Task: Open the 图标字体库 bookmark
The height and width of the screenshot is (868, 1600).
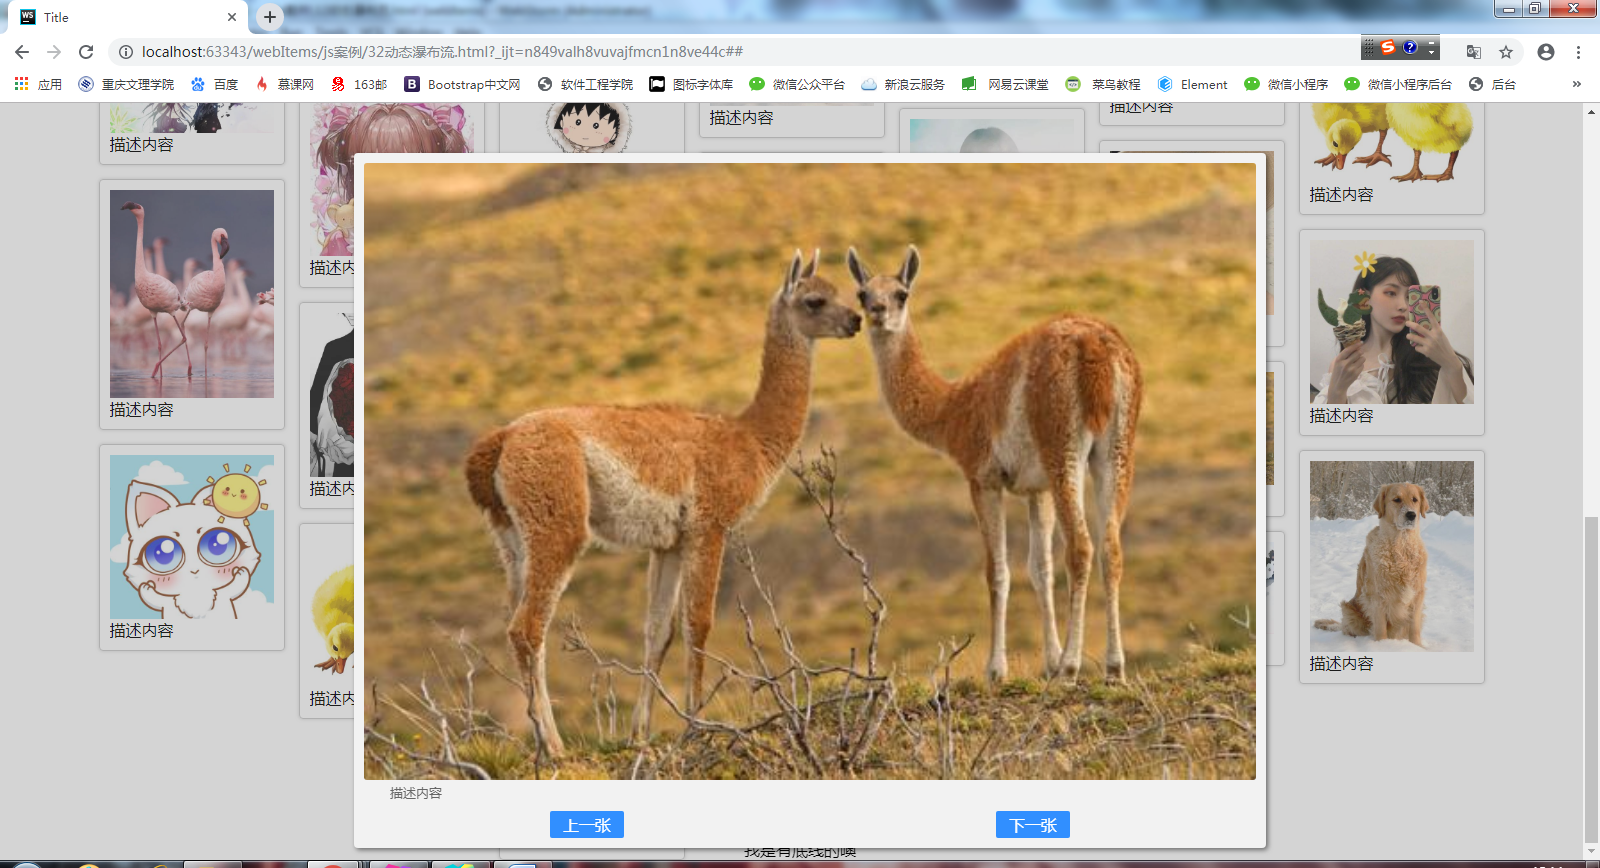Action: [691, 84]
